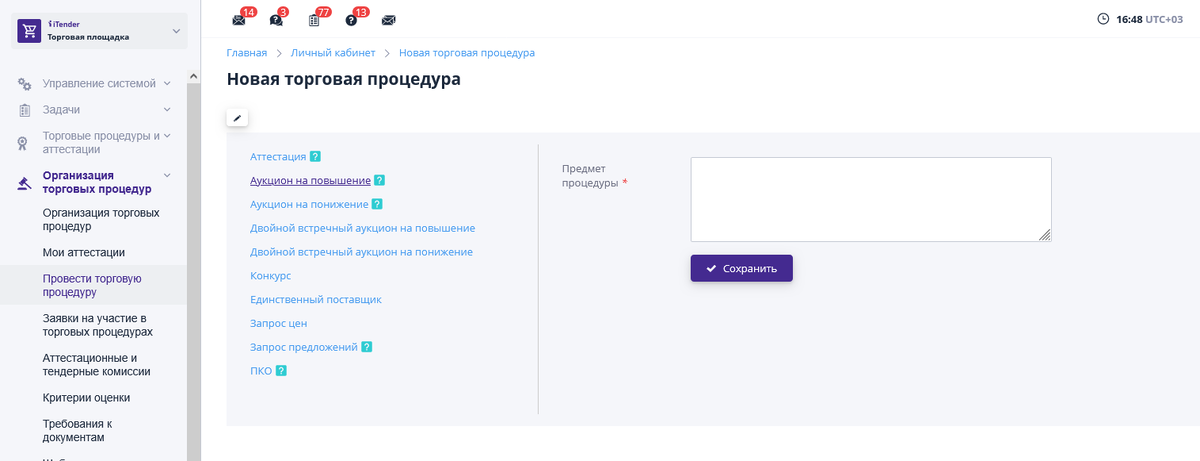The width and height of the screenshot is (1200, 461).
Task: Open Заявки на участие в торговых процедурах
Action: tap(98, 325)
